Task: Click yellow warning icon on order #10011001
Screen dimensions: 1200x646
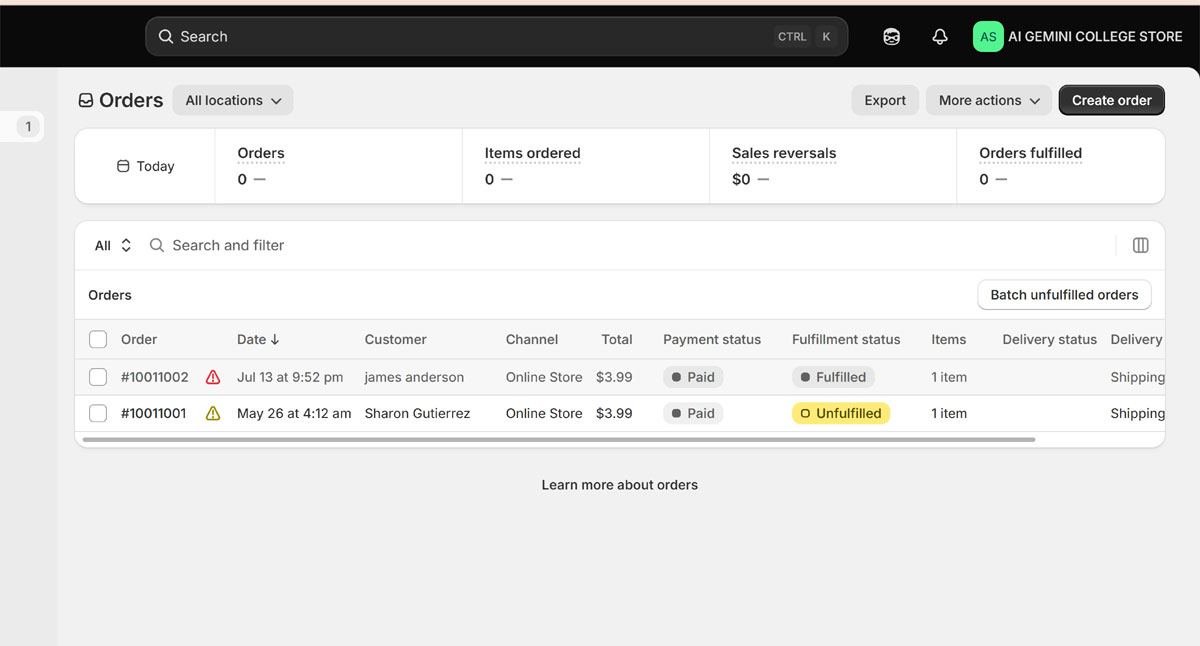Action: 213,413
